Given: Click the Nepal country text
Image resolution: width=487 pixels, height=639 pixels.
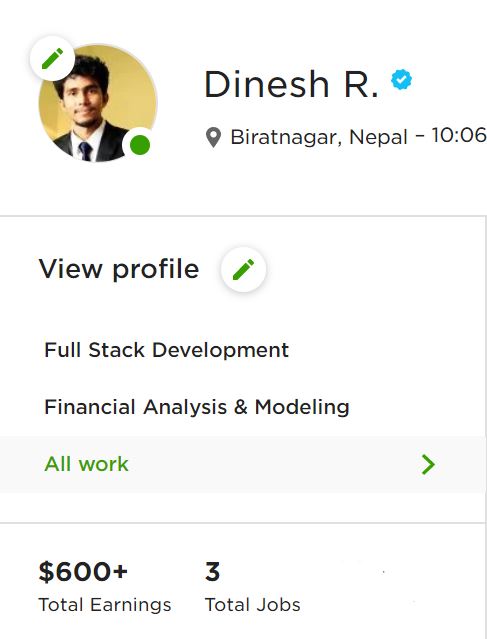Looking at the screenshot, I should point(379,137).
